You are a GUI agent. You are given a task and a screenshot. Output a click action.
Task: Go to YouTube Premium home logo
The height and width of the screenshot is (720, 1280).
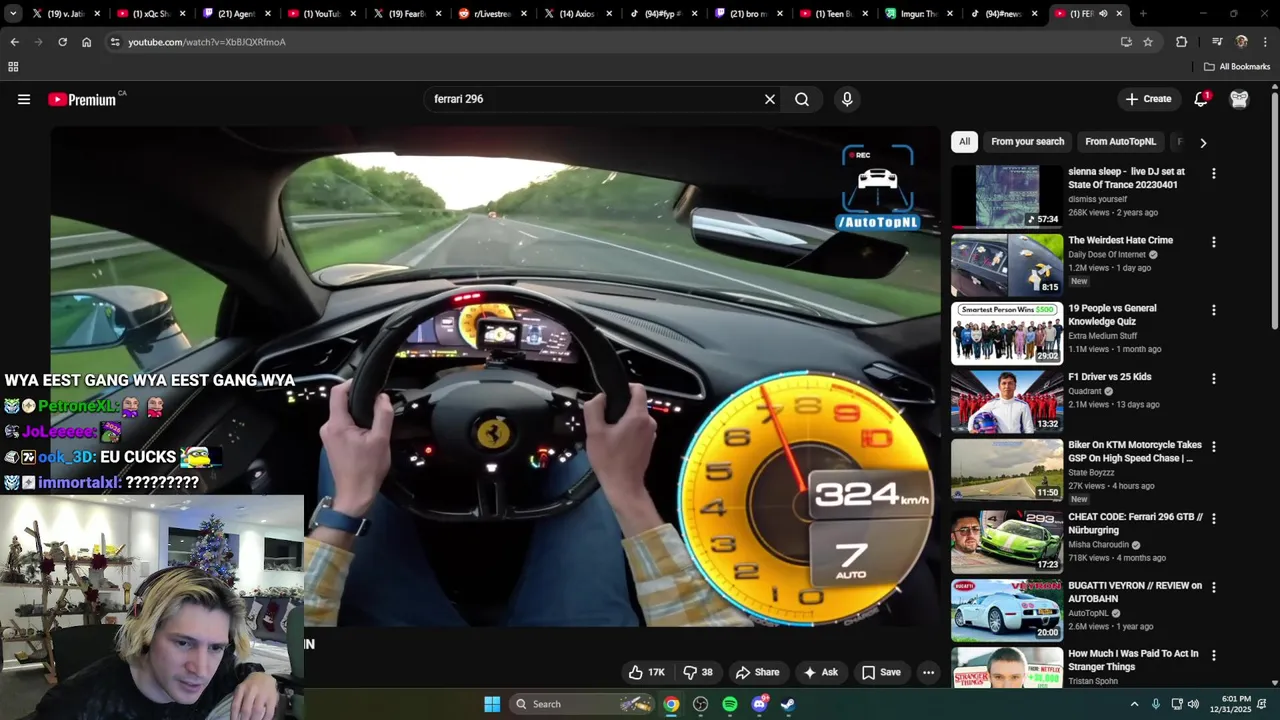pos(82,99)
